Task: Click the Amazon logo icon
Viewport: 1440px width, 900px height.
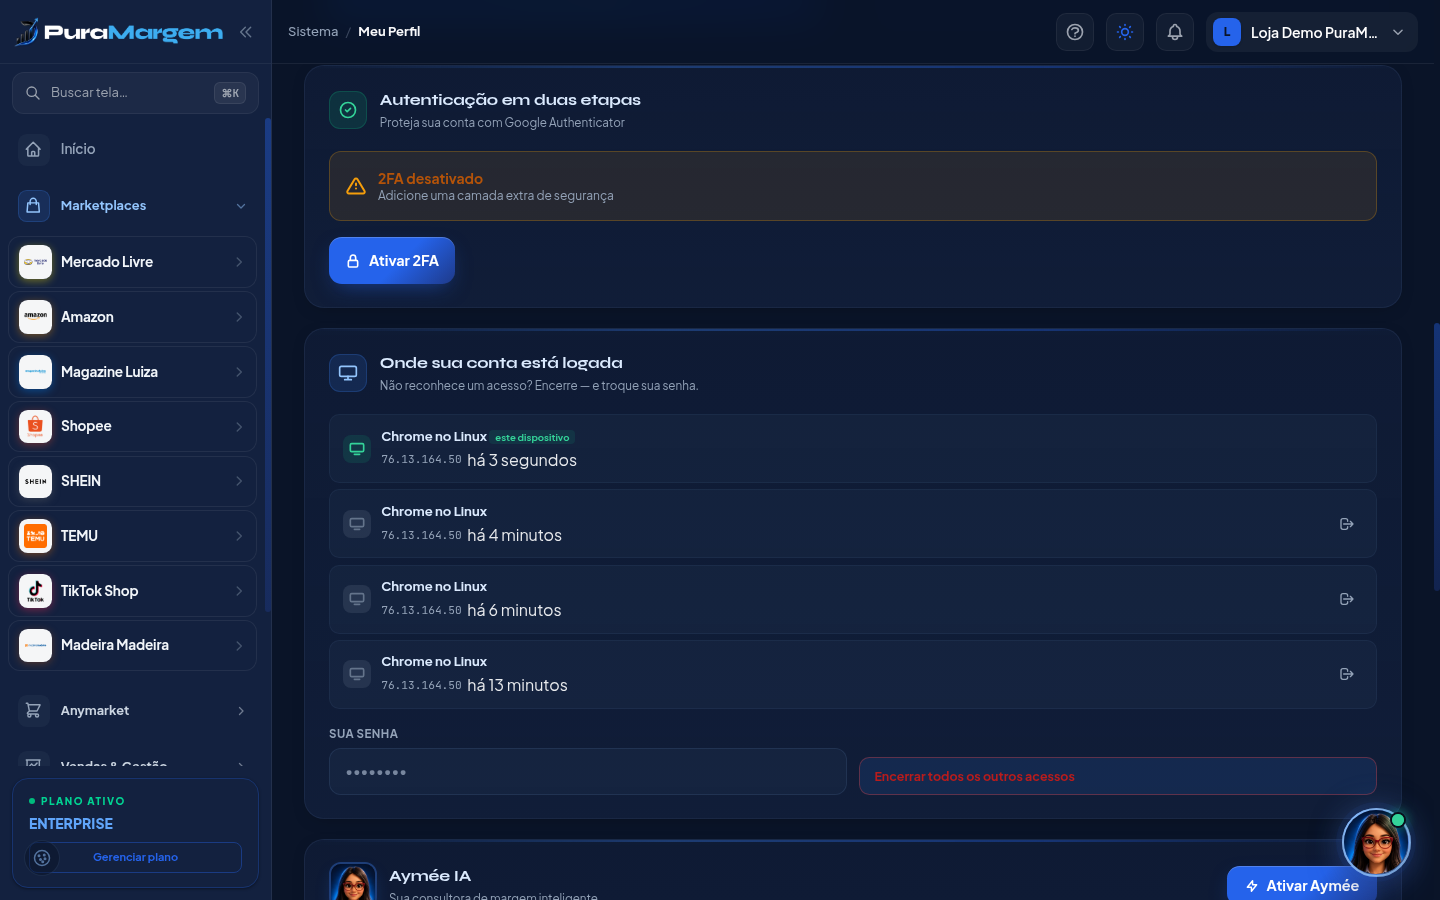Action: coord(35,317)
